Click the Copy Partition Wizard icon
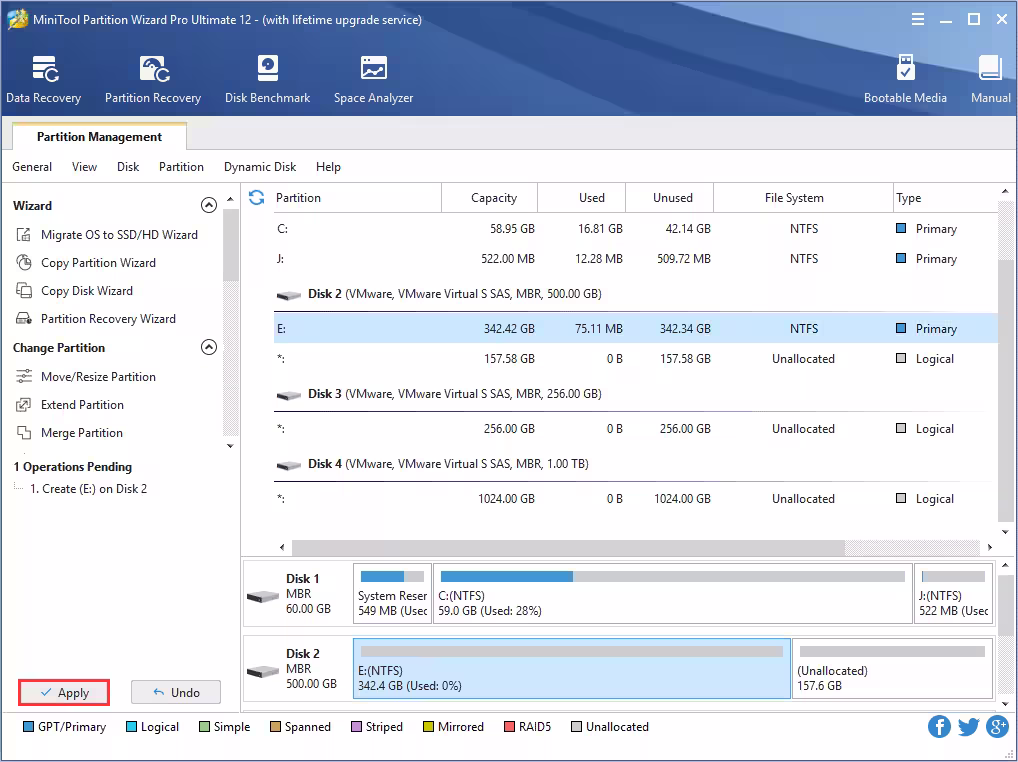Screen dimensions: 1018x762 (24, 262)
